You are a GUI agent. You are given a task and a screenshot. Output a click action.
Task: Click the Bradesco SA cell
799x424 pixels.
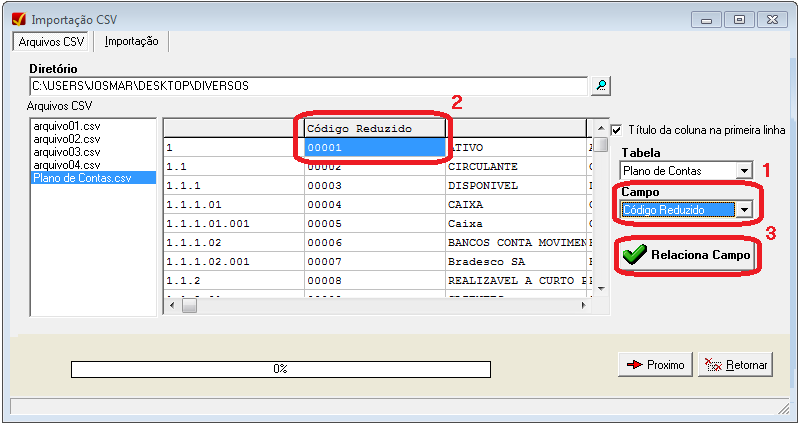click(x=517, y=261)
